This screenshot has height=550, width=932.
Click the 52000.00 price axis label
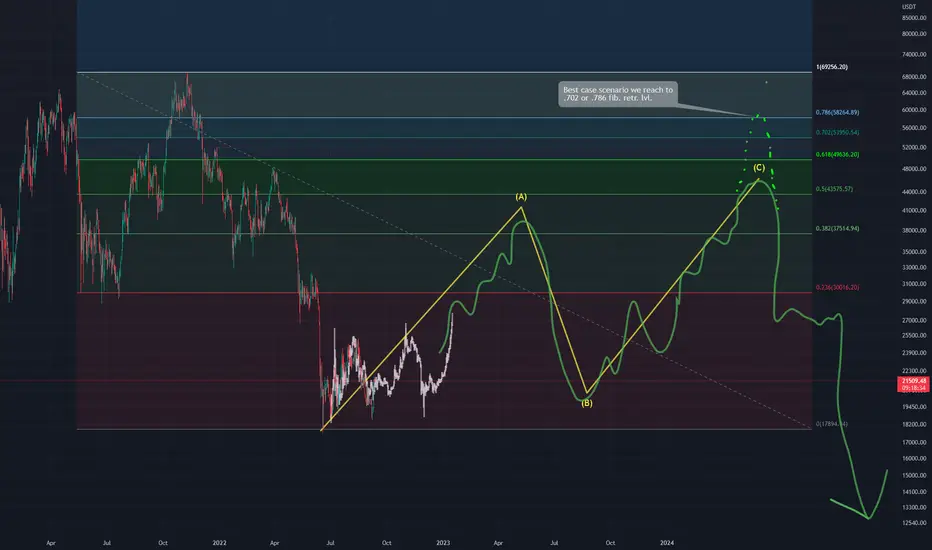pyautogui.click(x=914, y=147)
